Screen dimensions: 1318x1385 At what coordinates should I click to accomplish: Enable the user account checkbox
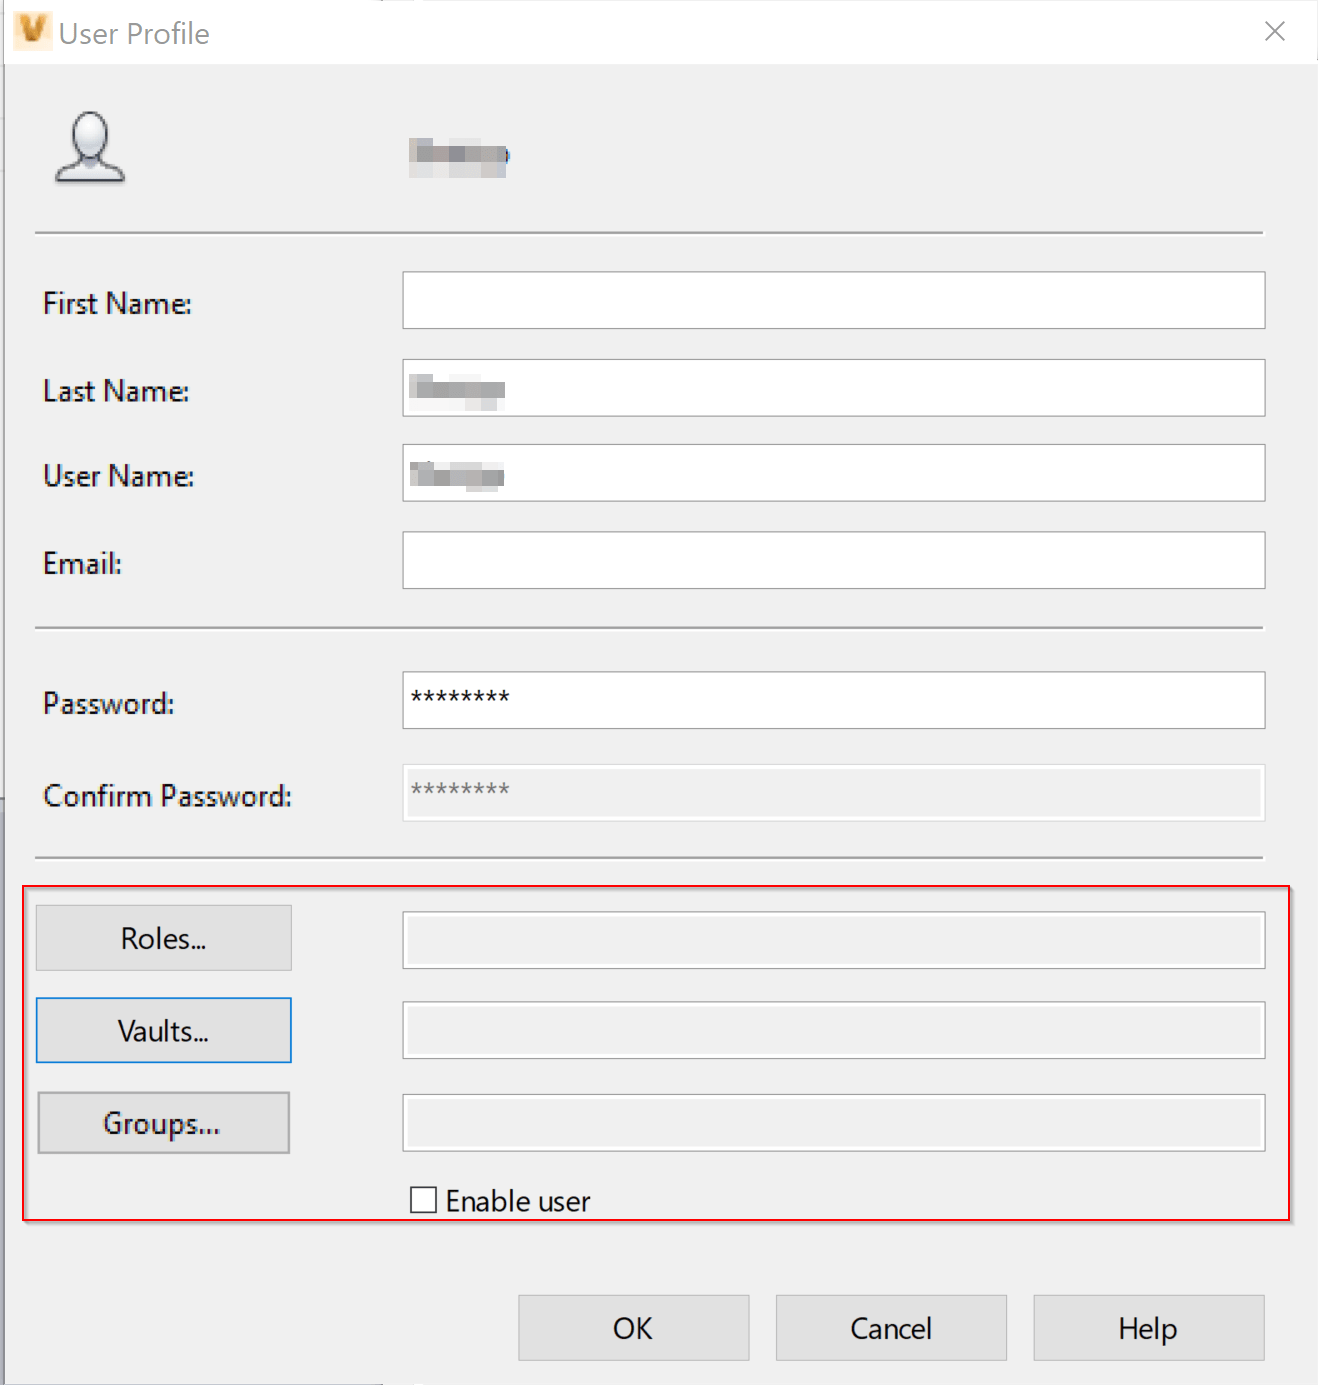(x=422, y=1198)
